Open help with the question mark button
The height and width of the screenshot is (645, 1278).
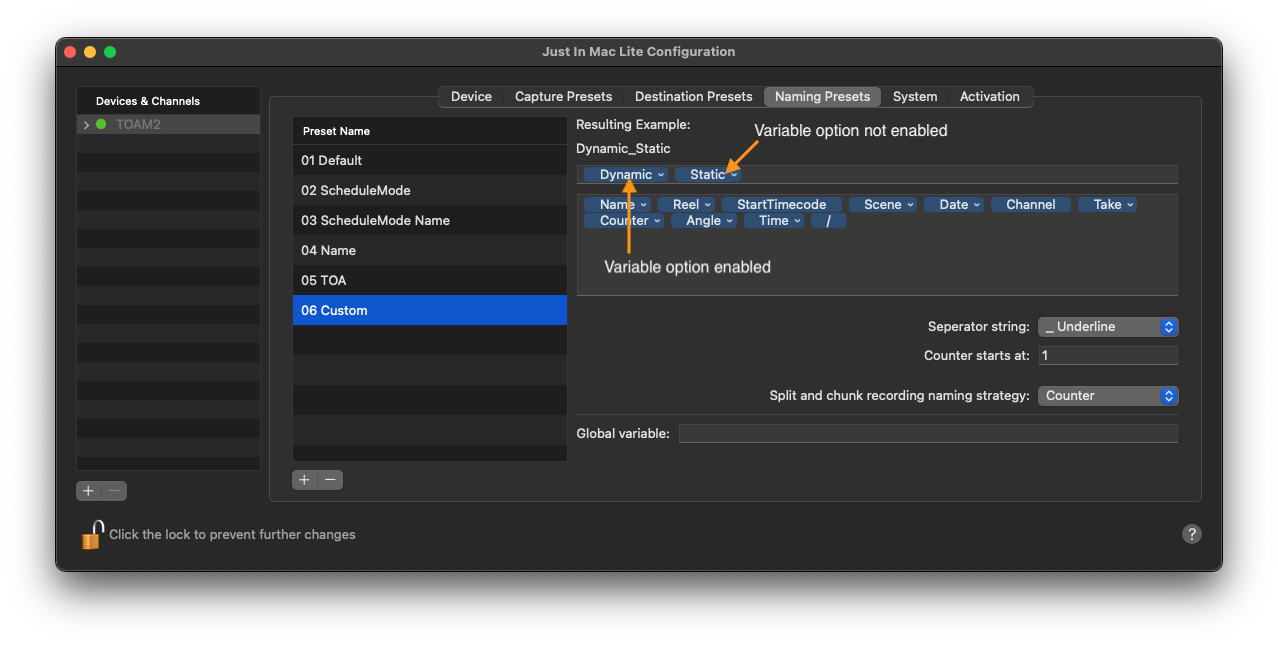(x=1191, y=534)
